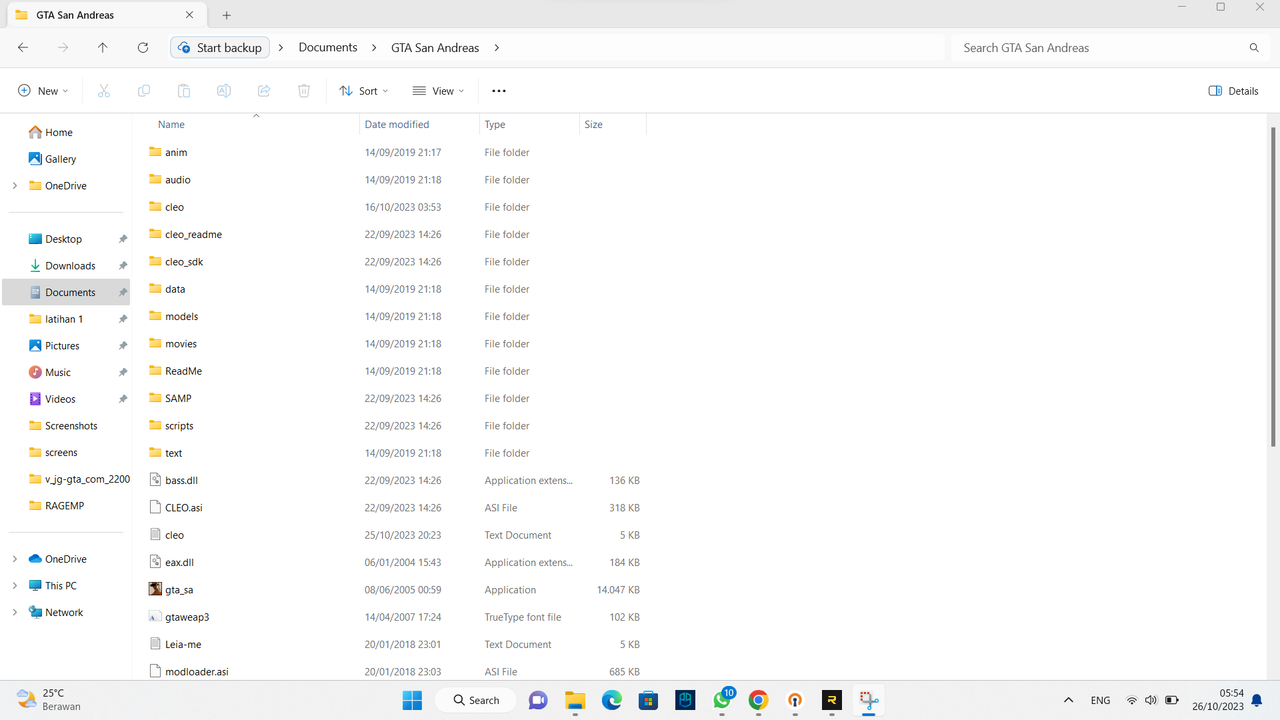Open the Sort dropdown menu
This screenshot has height=720, width=1280.
point(364,91)
